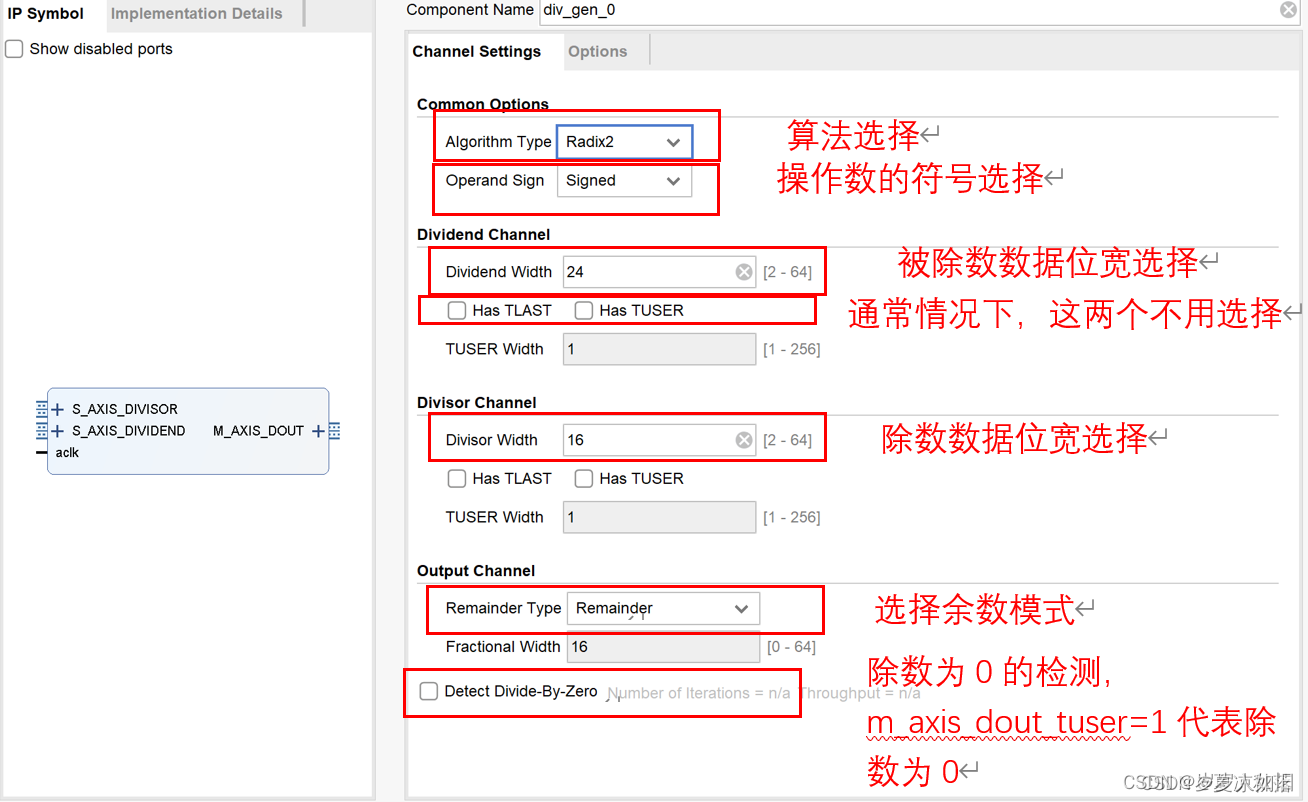Select the Options tab
This screenshot has width=1308, height=802.
598,52
